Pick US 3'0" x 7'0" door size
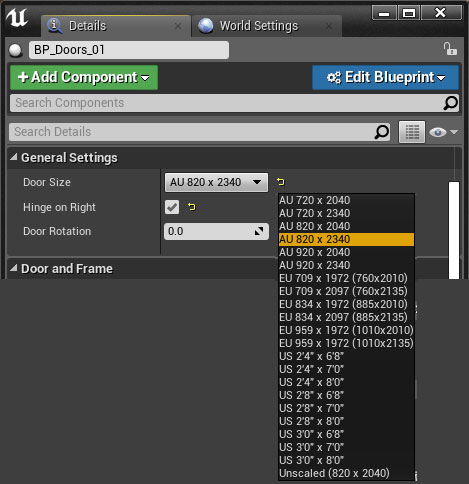 (x=346, y=447)
